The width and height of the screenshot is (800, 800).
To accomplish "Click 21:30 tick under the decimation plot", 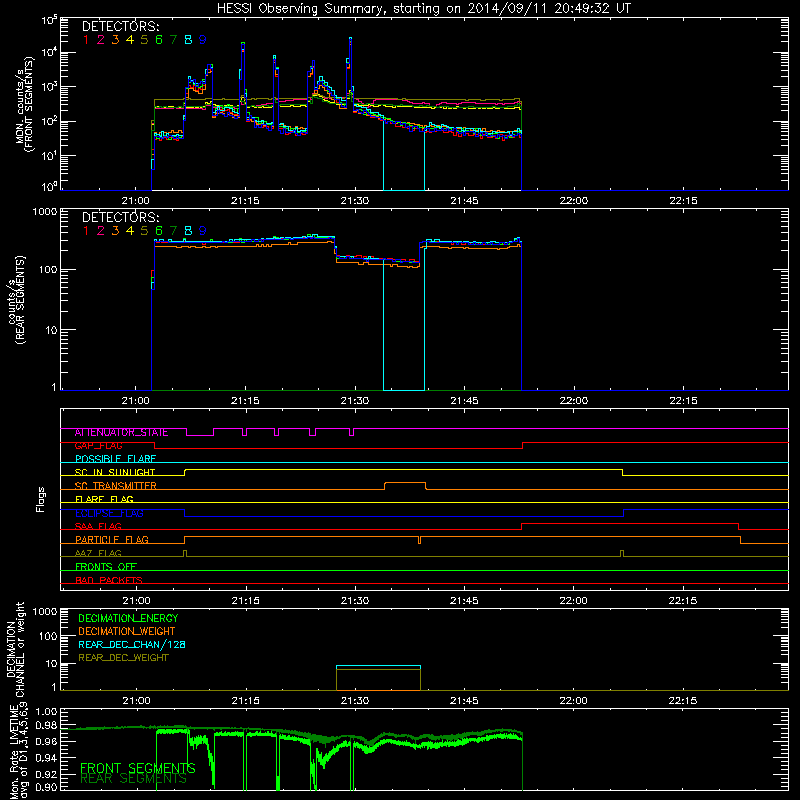I will point(355,701).
